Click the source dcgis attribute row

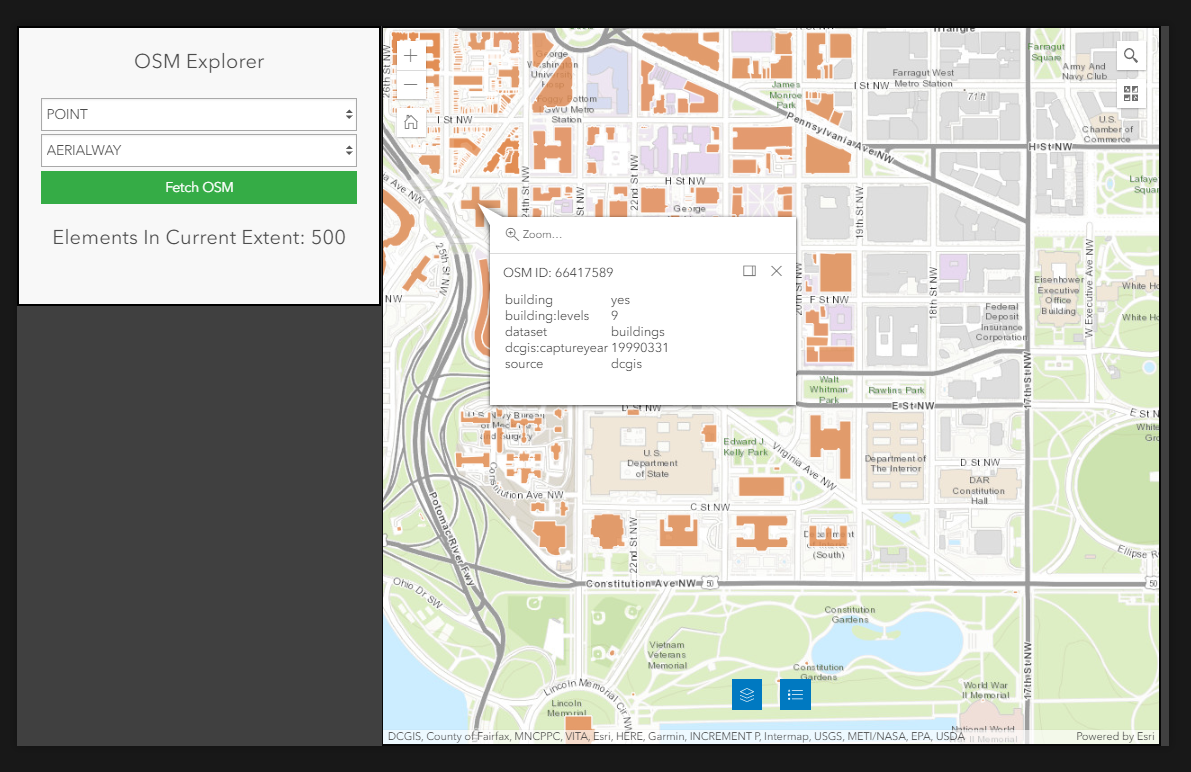point(573,364)
